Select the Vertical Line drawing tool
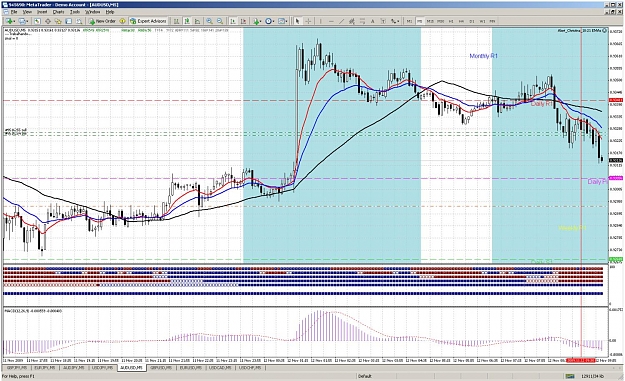This screenshot has width=625, height=381. (320, 21)
